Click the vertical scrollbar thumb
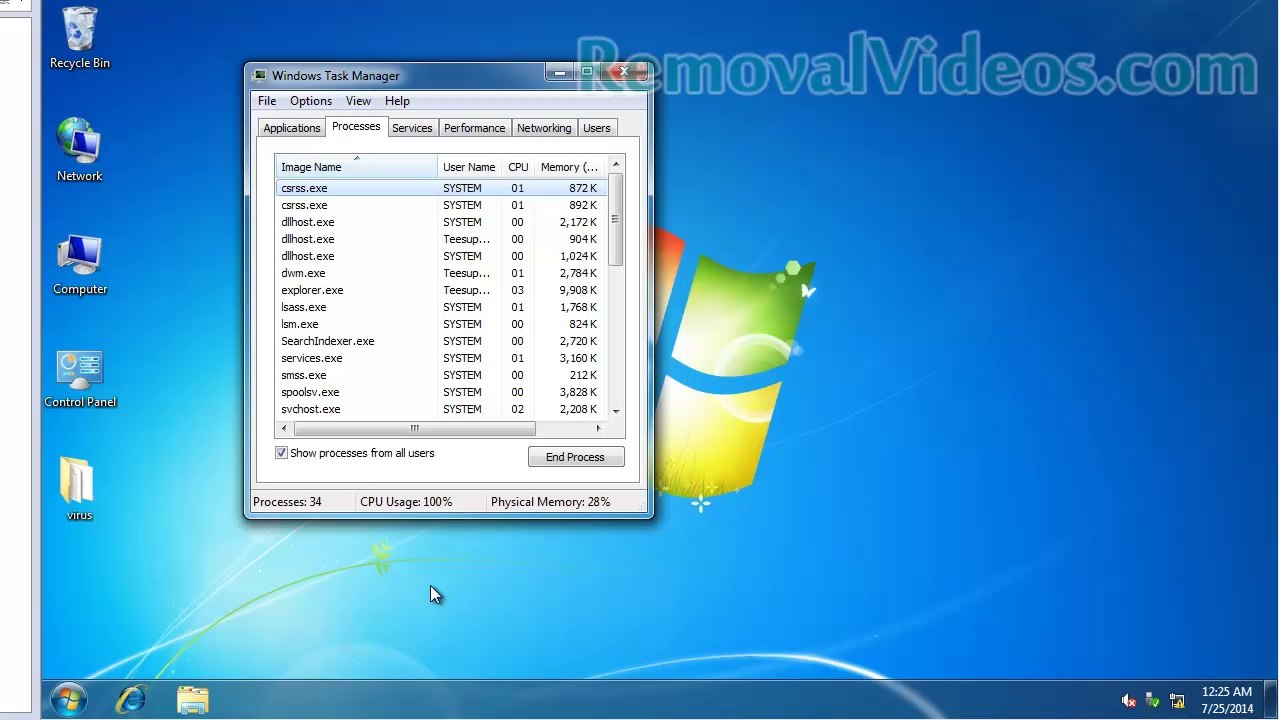The image size is (1280, 720). pyautogui.click(x=616, y=219)
